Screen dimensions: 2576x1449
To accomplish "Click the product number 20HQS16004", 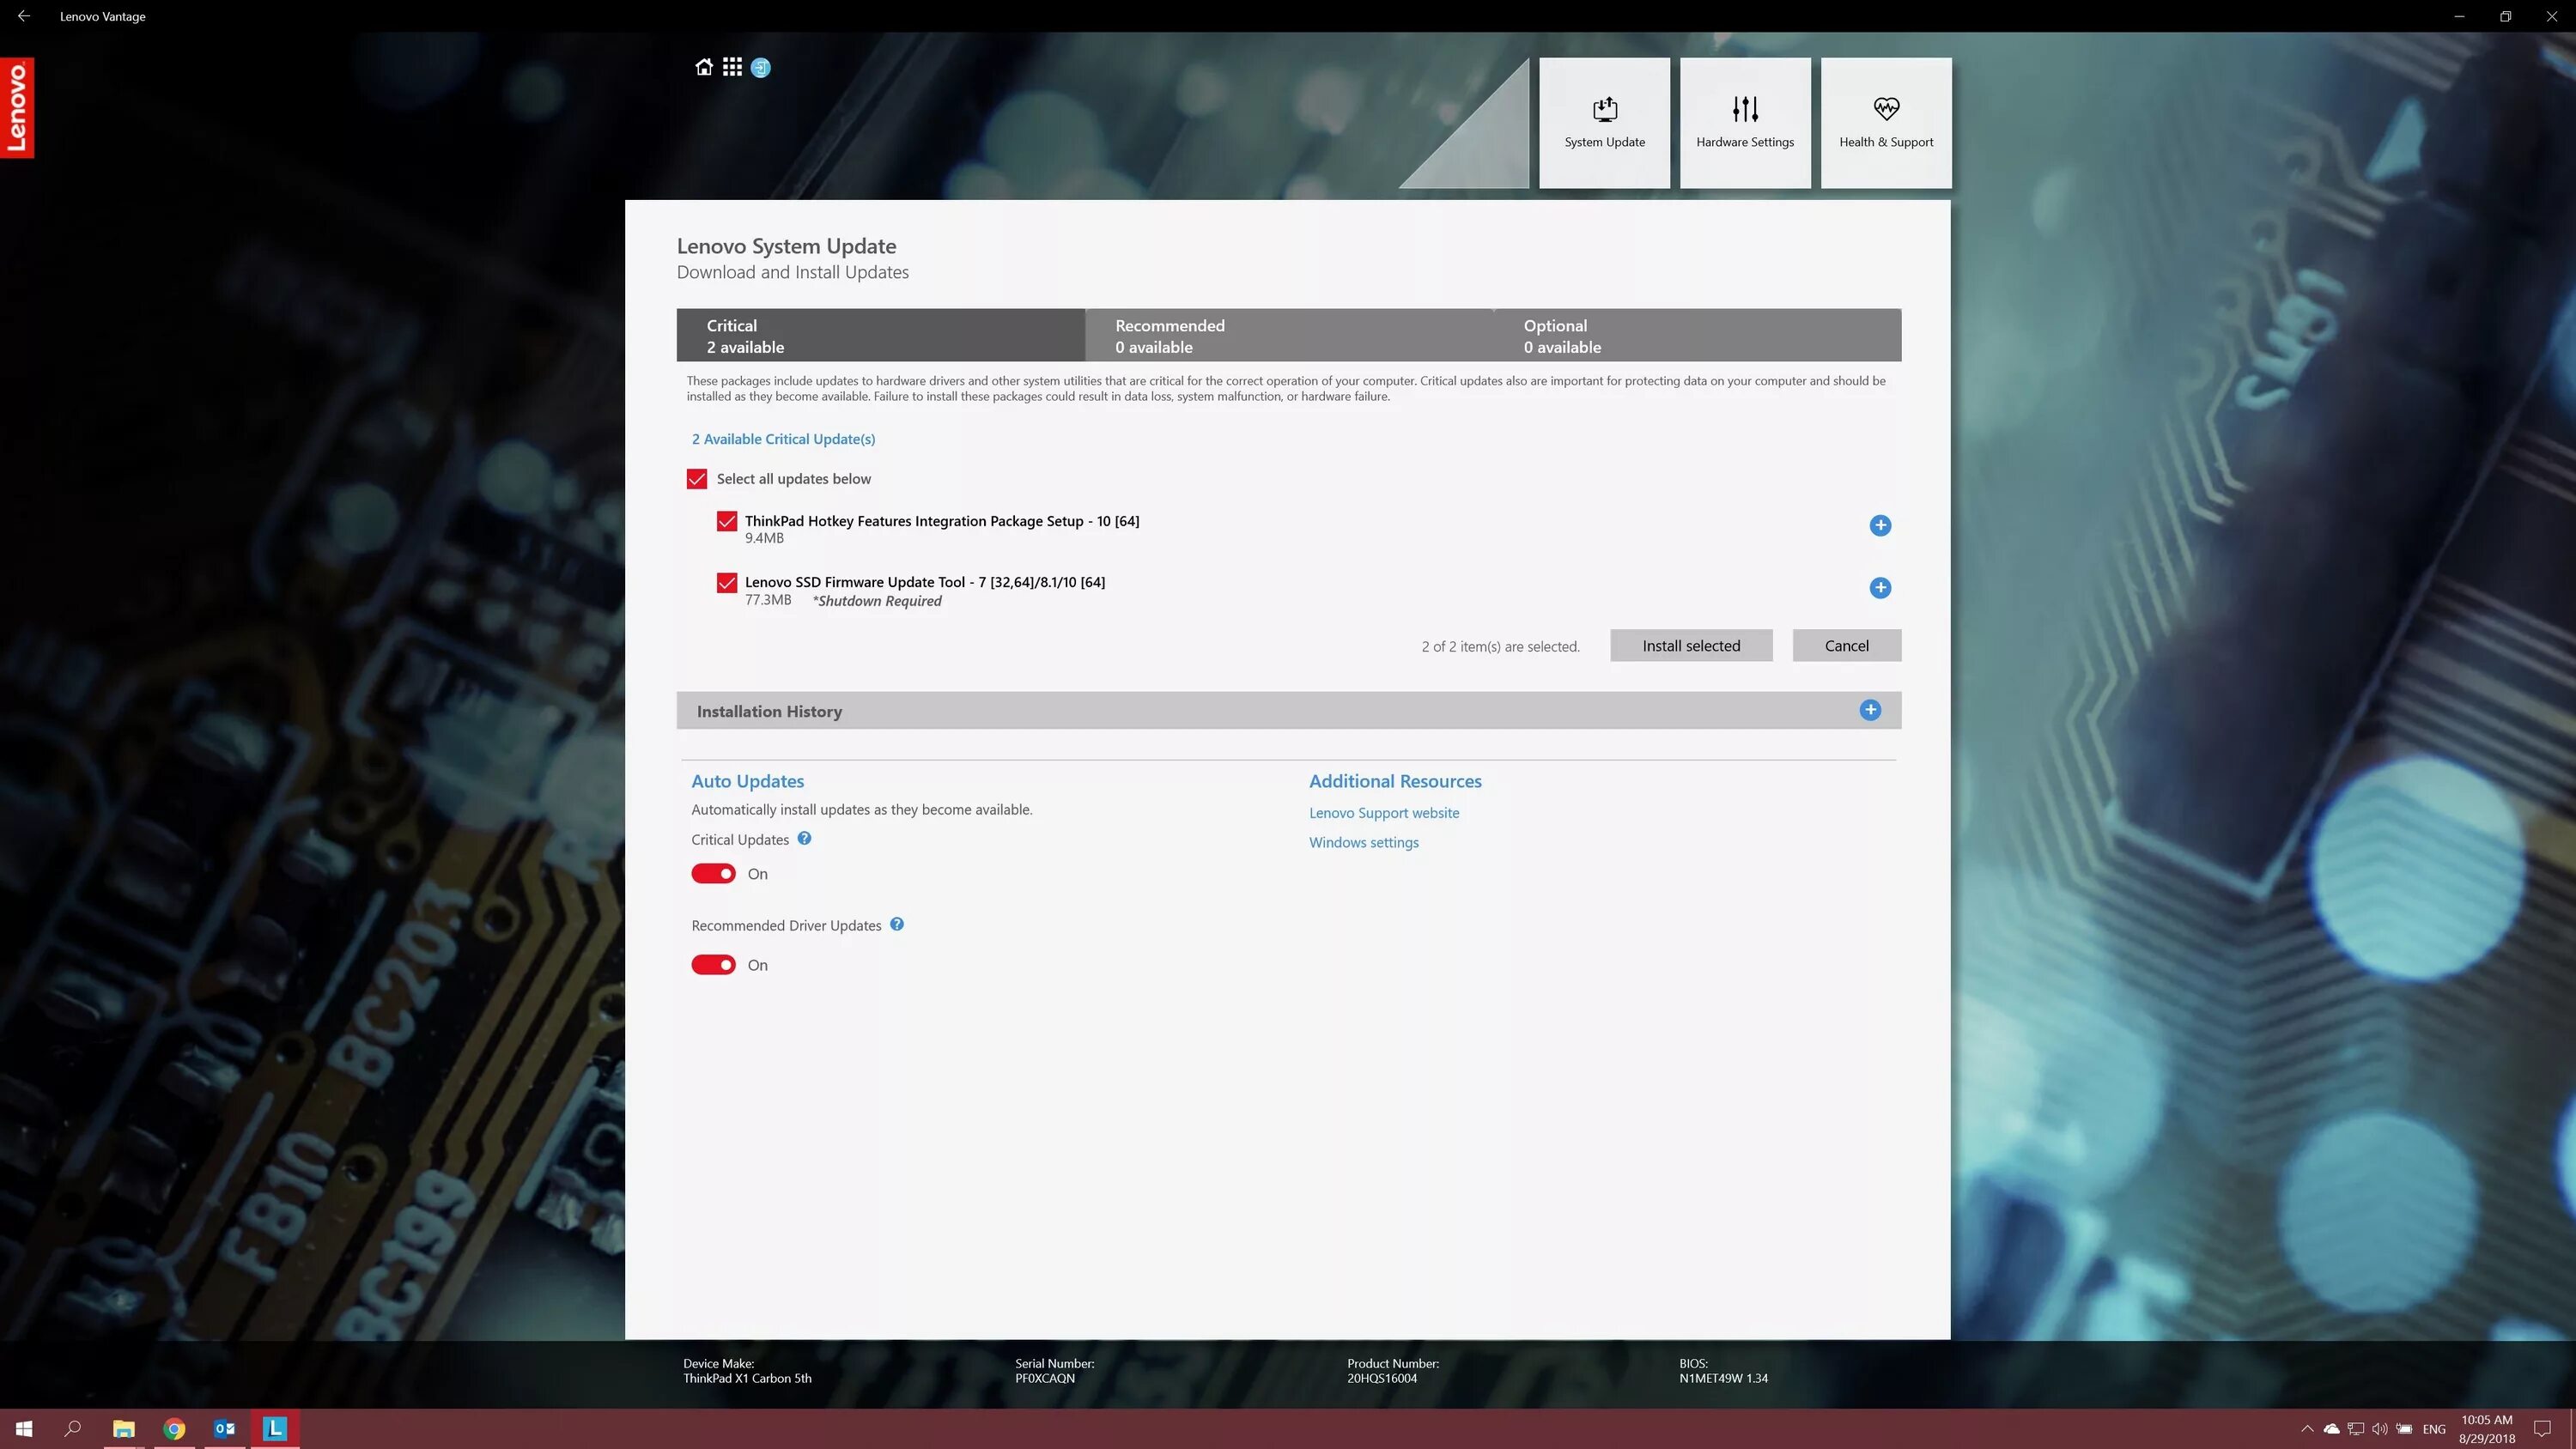I will [x=1382, y=1378].
